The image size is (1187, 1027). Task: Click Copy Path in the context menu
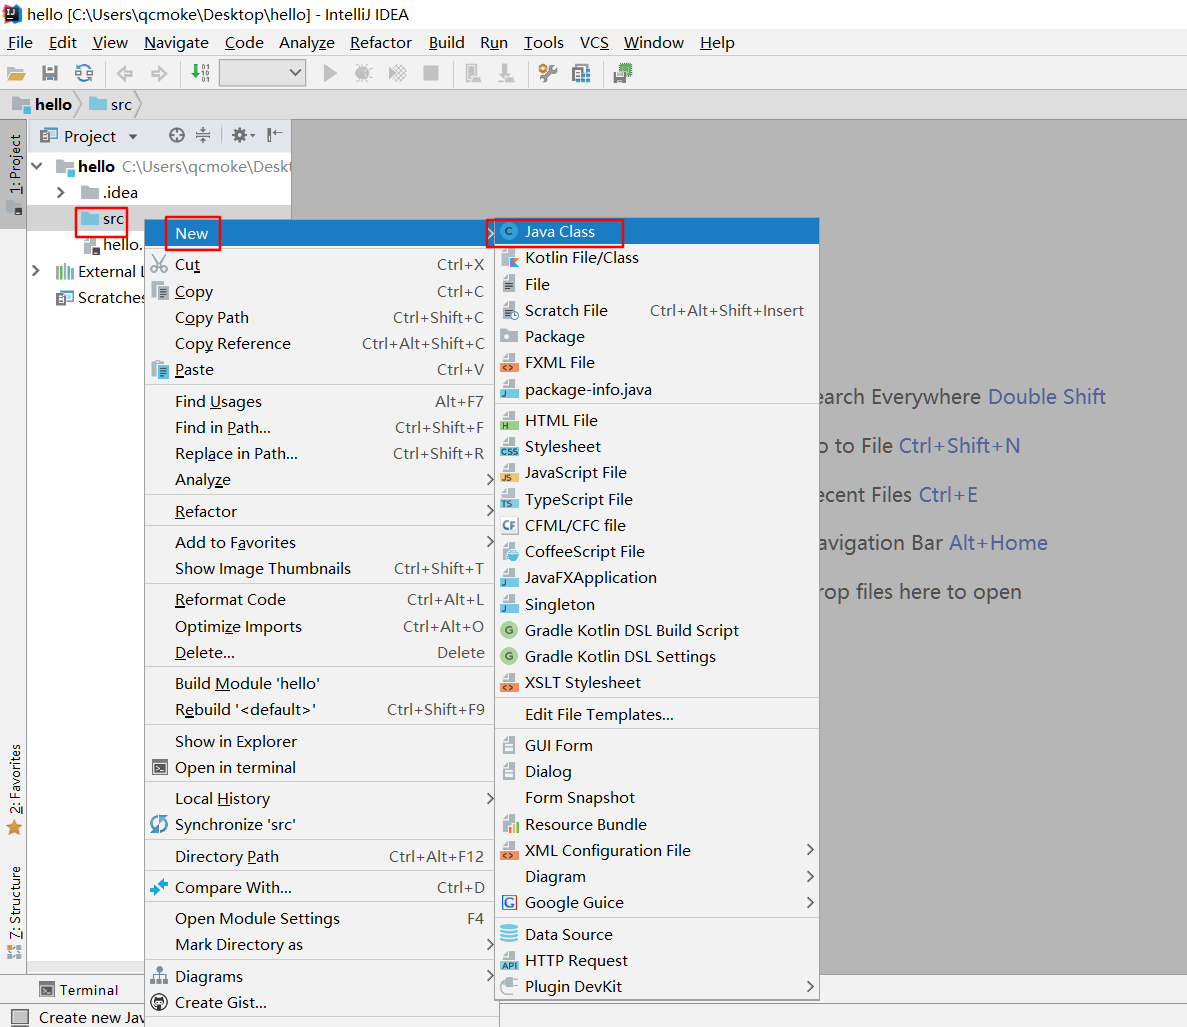pyautogui.click(x=320, y=318)
